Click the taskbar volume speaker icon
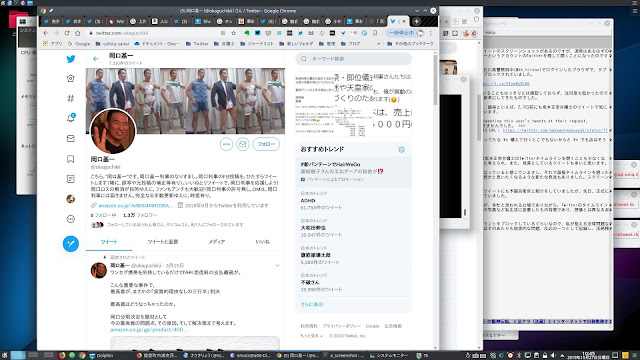The height and width of the screenshot is (360, 640). tap(553, 356)
